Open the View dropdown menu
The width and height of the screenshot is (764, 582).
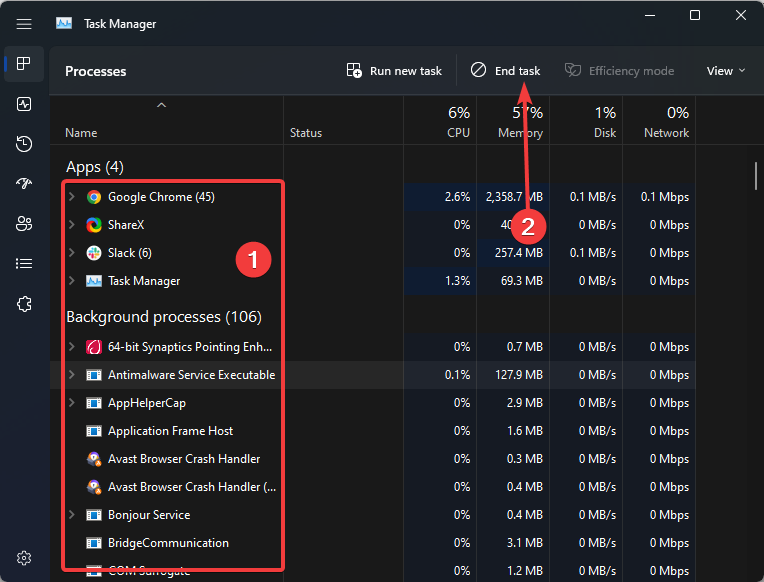pos(726,71)
